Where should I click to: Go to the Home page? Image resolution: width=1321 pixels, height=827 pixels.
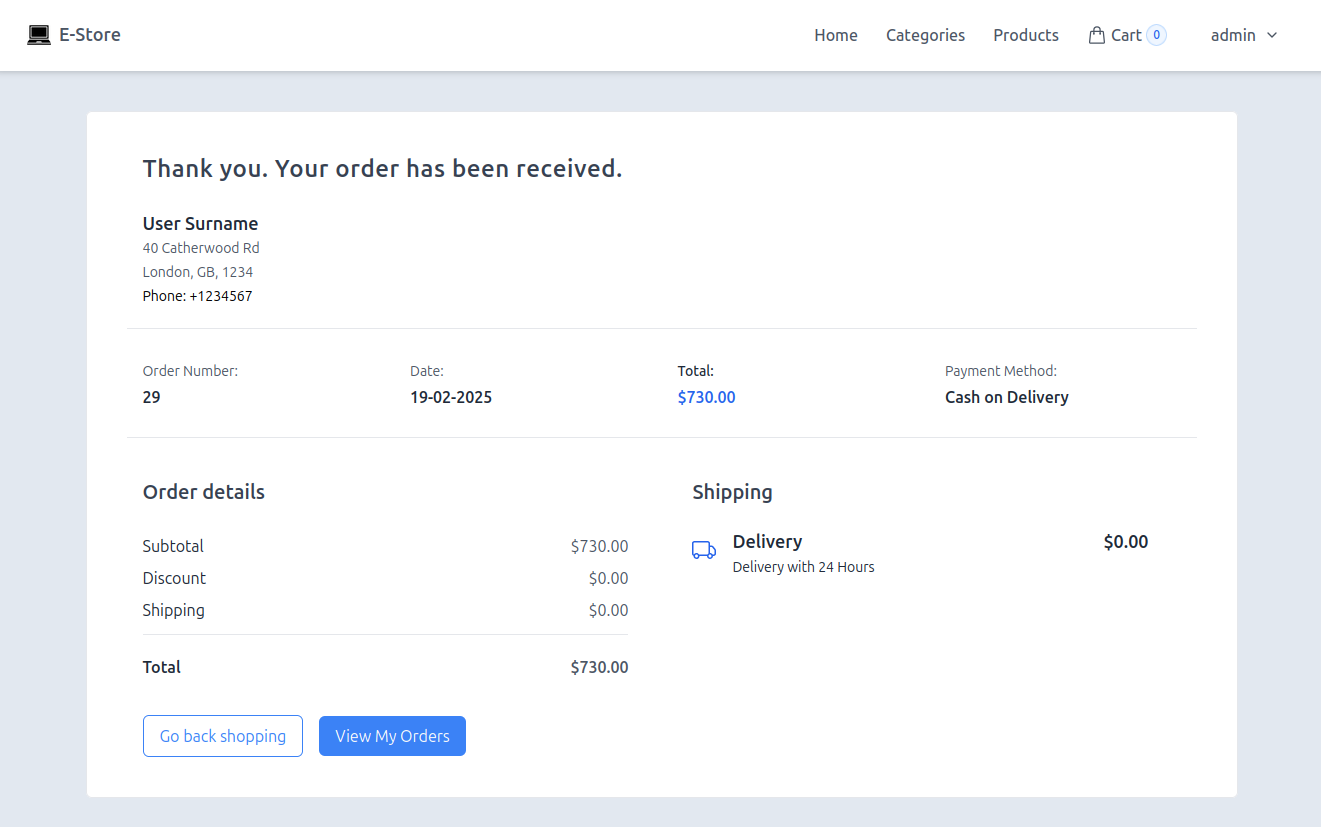[835, 35]
